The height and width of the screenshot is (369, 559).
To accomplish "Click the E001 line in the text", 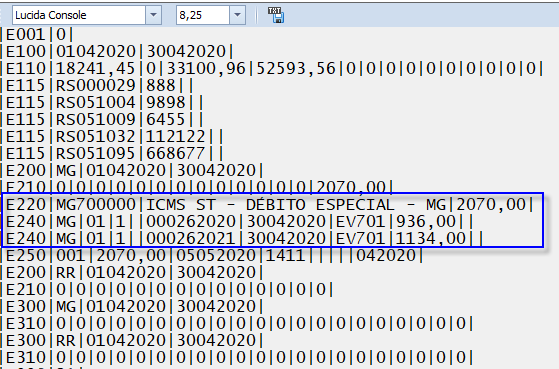I will click(37, 35).
